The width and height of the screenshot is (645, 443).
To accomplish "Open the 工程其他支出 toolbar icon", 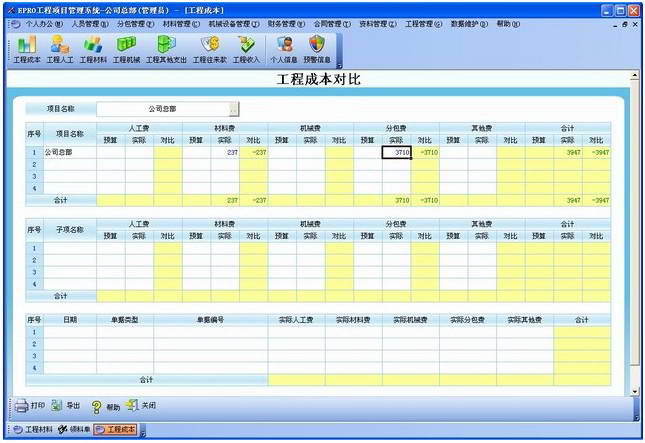I will [166, 49].
